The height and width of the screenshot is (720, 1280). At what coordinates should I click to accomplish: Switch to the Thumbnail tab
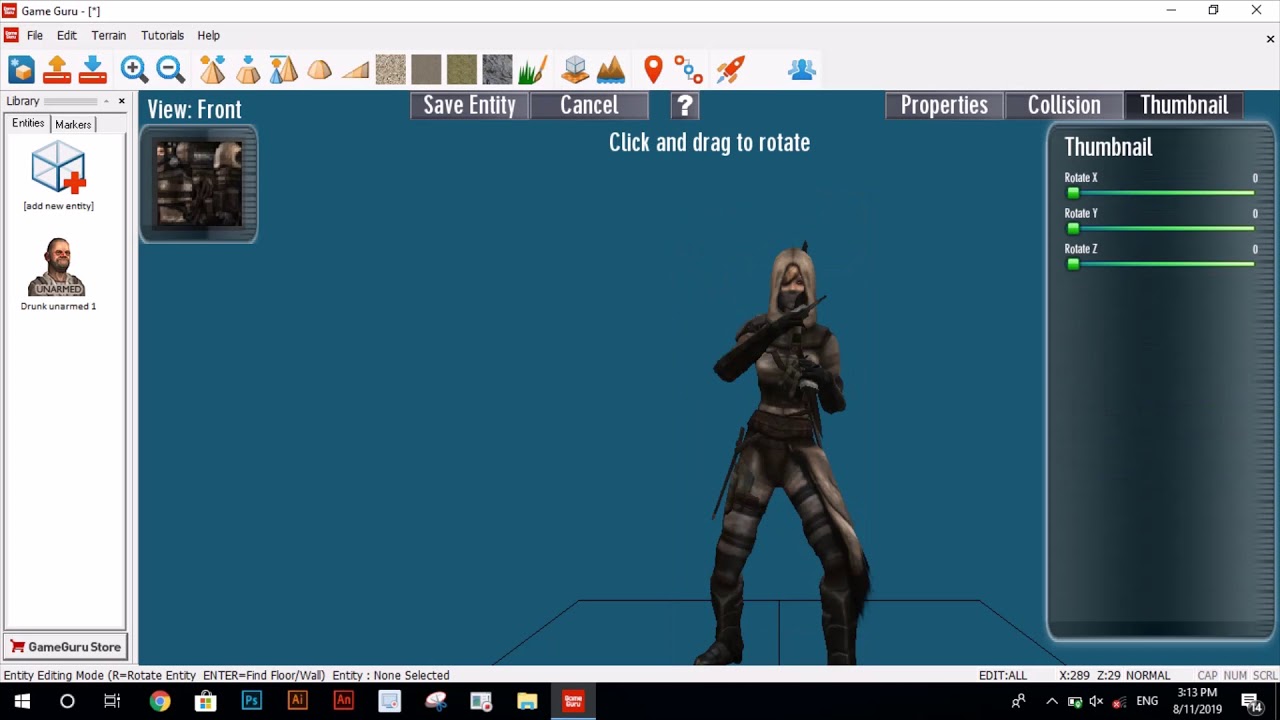[x=1184, y=105]
